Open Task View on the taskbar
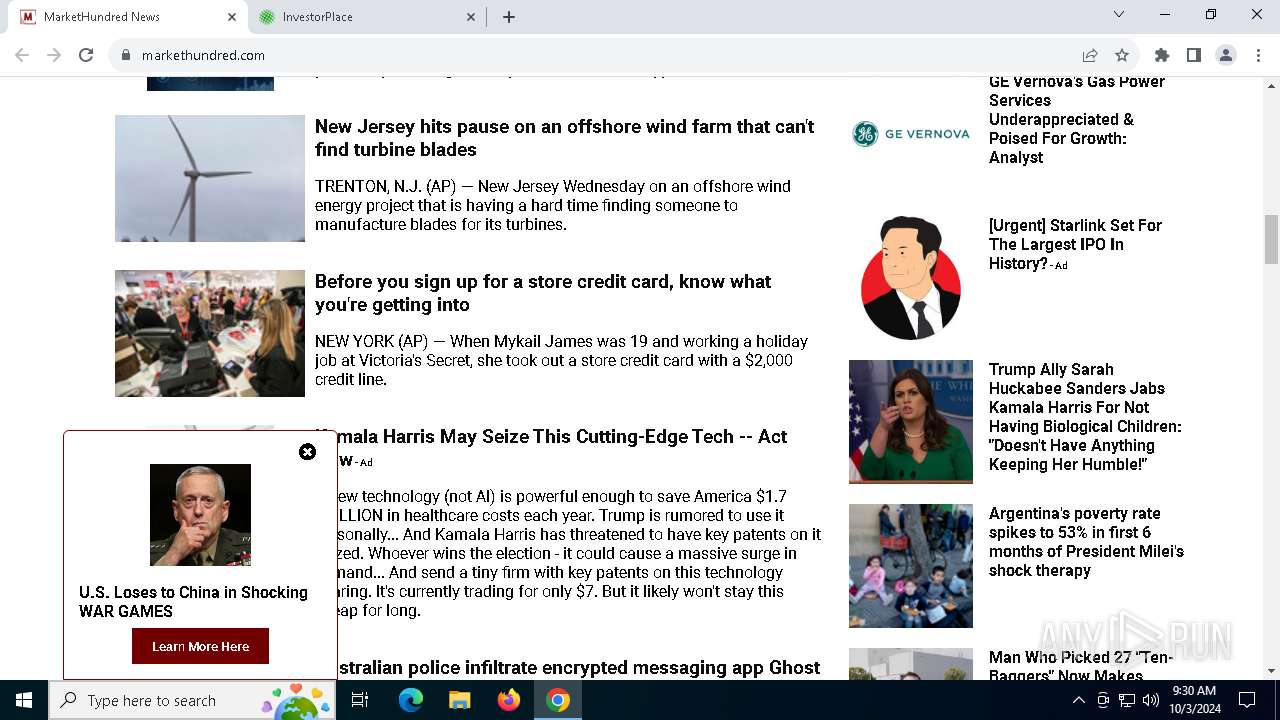1280x720 pixels. 360,700
